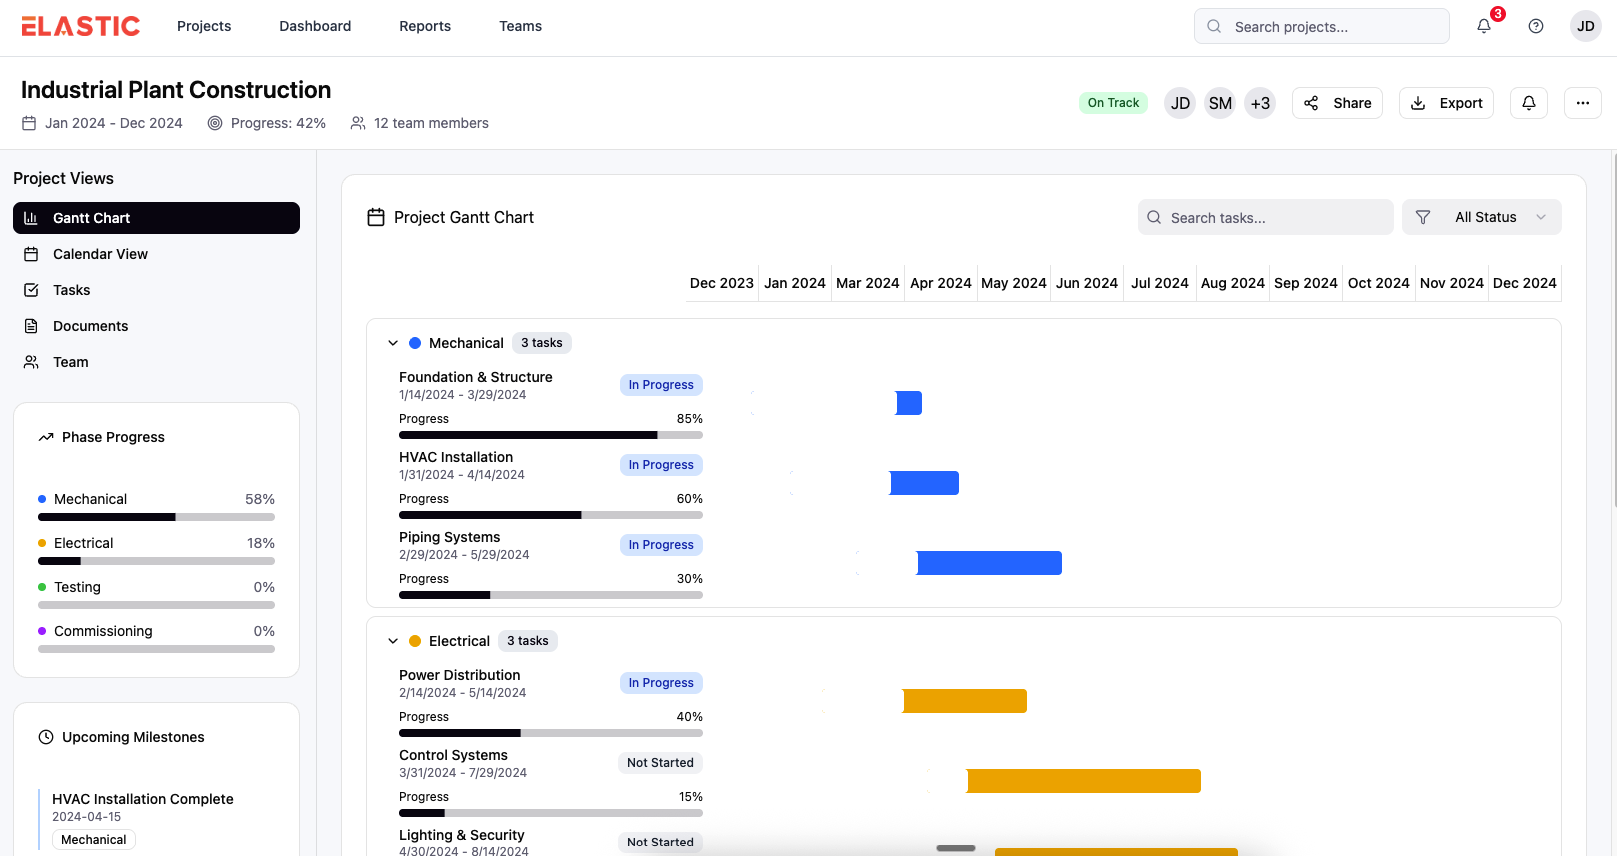Viewport: 1617px width, 856px height.
Task: Collapse the Mechanical task group
Action: (393, 343)
